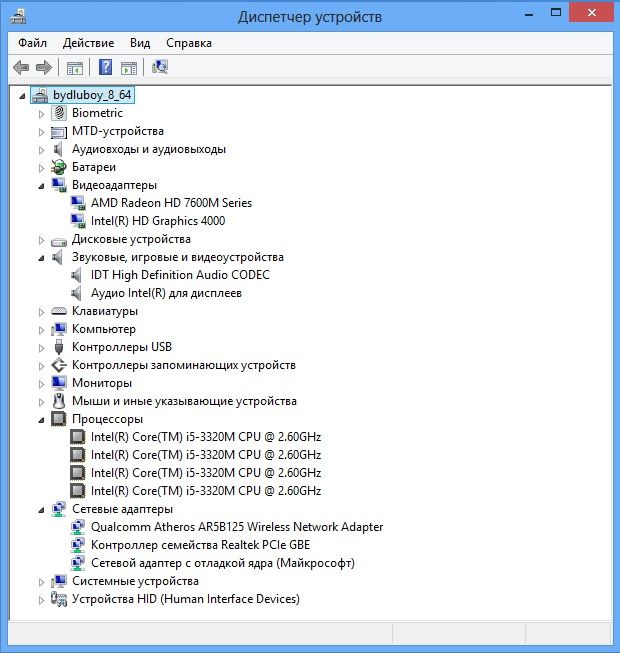Close the Диспетчер устройств window
Screen dimensions: 620x653
[x=592, y=12]
